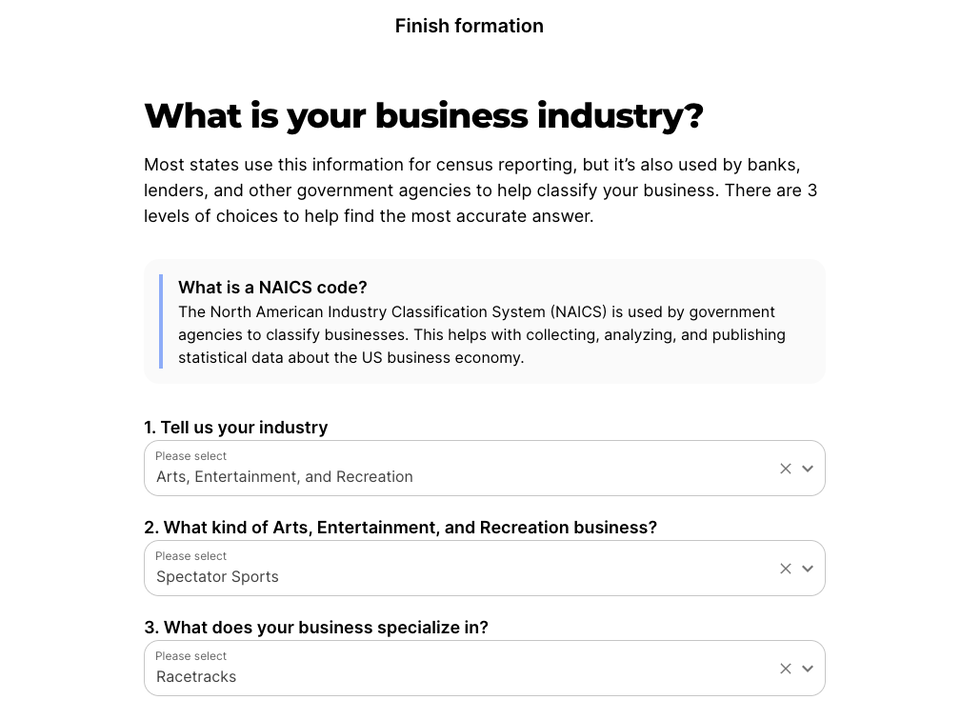This screenshot has width=961, height=720.
Task: Click the X icon in the last select field
Action: tap(786, 668)
